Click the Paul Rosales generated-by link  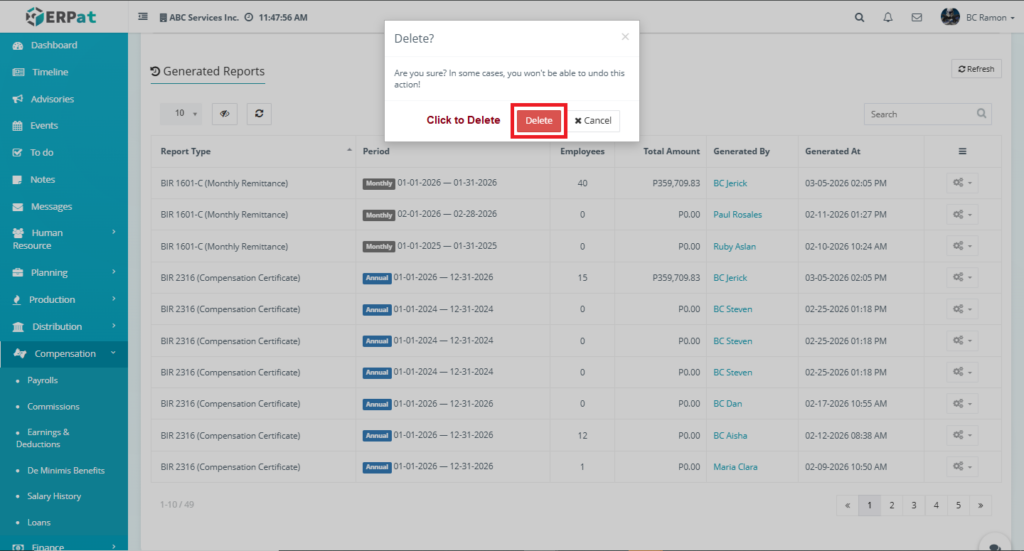point(737,215)
